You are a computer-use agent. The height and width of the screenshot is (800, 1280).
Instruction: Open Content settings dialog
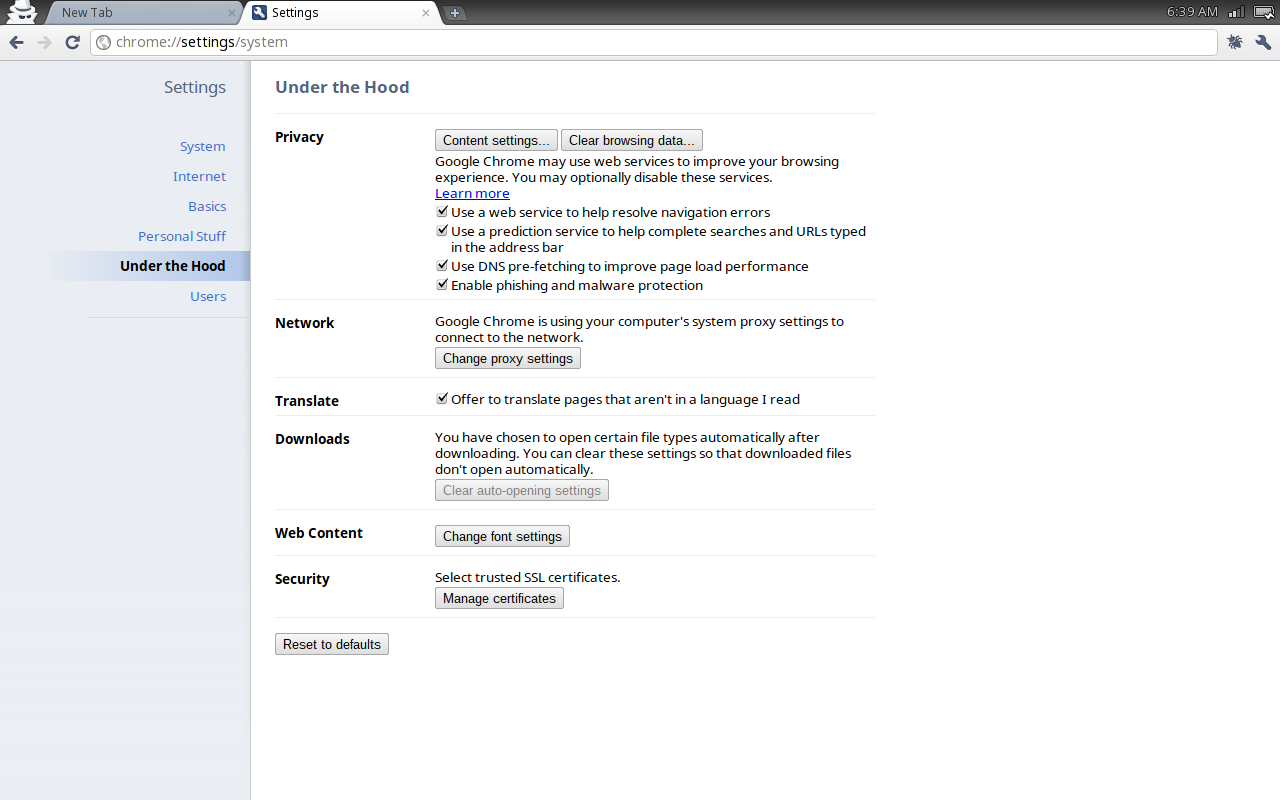click(496, 140)
